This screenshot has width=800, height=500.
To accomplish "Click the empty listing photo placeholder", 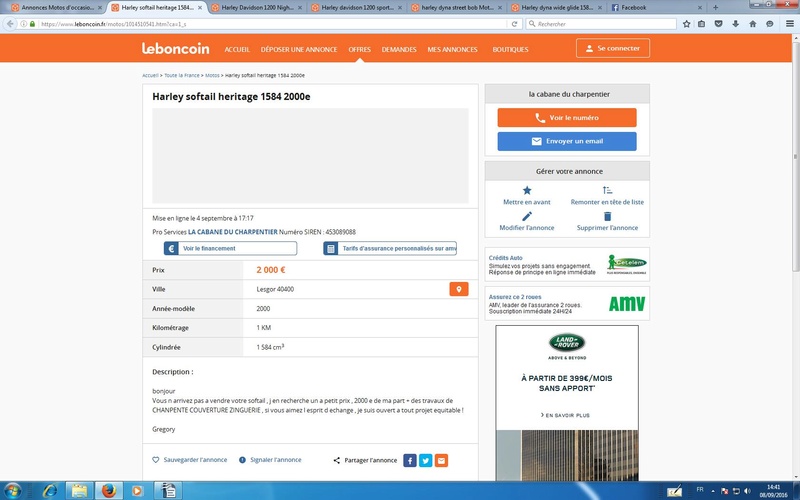I will tap(310, 156).
